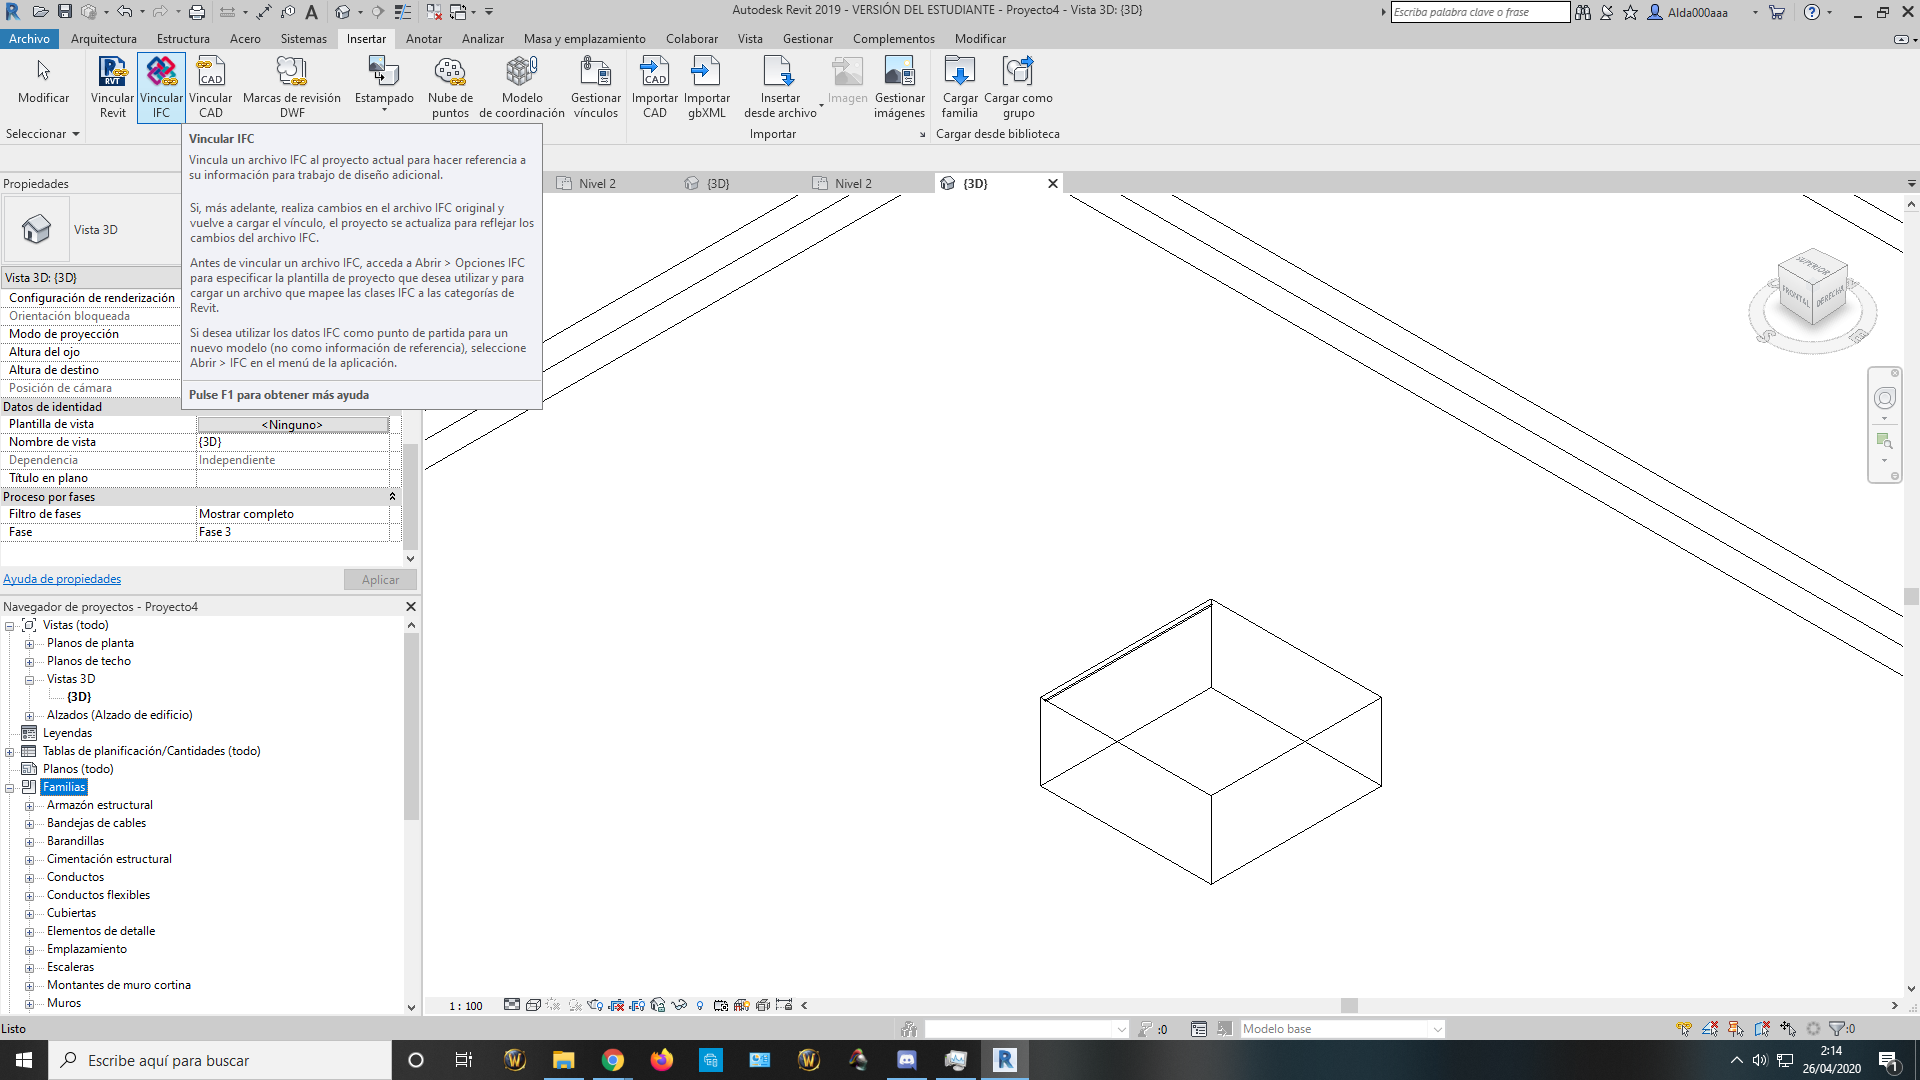This screenshot has width=1920, height=1080.
Task: Toggle the Gafas de sol (shadows) view control
Action: pos(573,1005)
